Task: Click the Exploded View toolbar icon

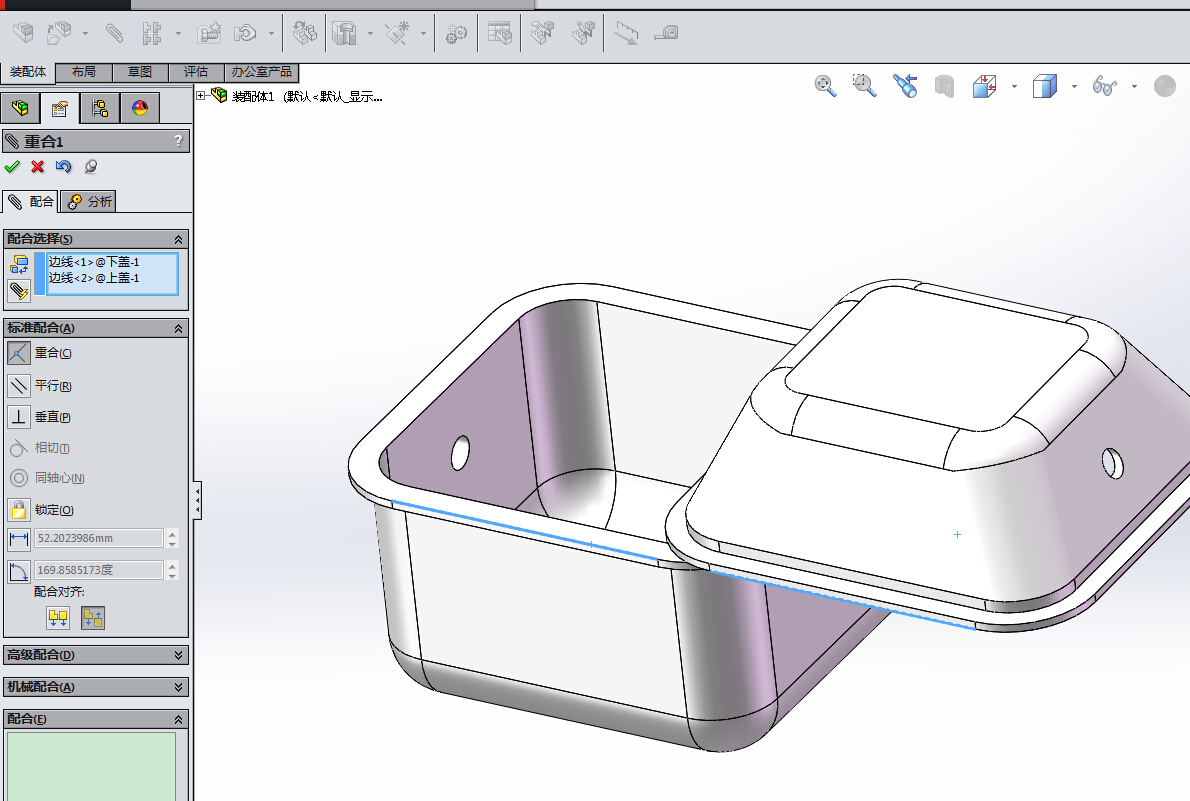Action: [x=543, y=33]
